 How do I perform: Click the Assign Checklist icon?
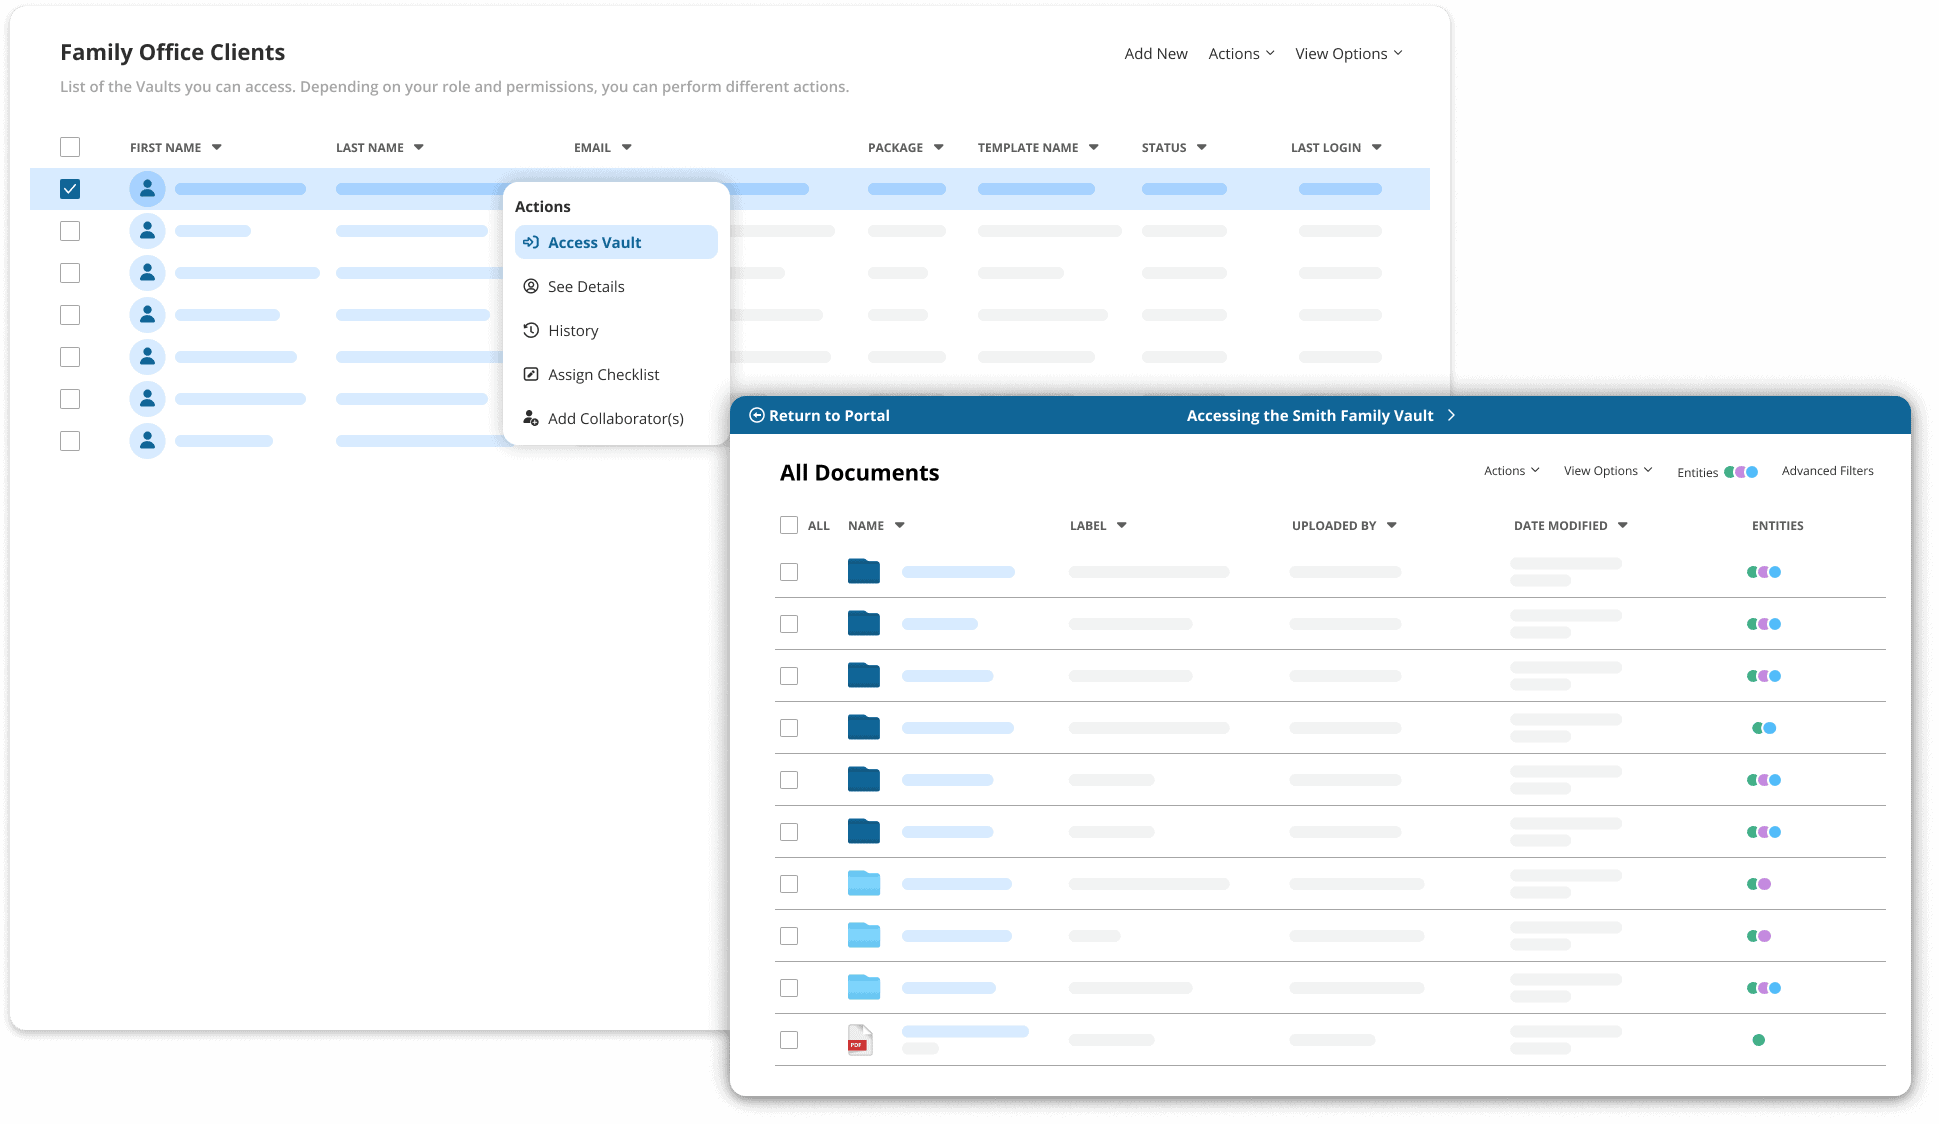pos(531,374)
